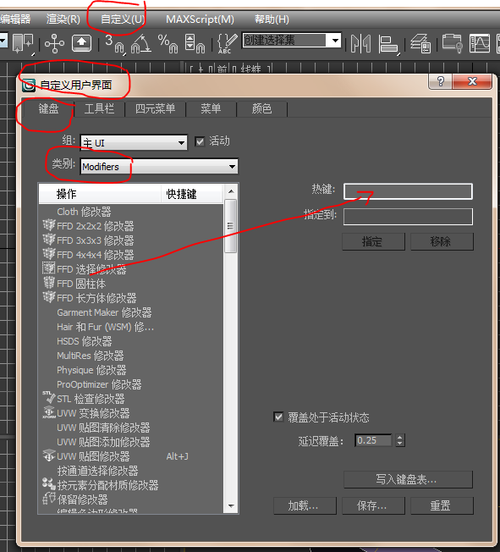The width and height of the screenshot is (500, 552).
Task: Sort by the 快捷键 column header
Action: tap(192, 194)
